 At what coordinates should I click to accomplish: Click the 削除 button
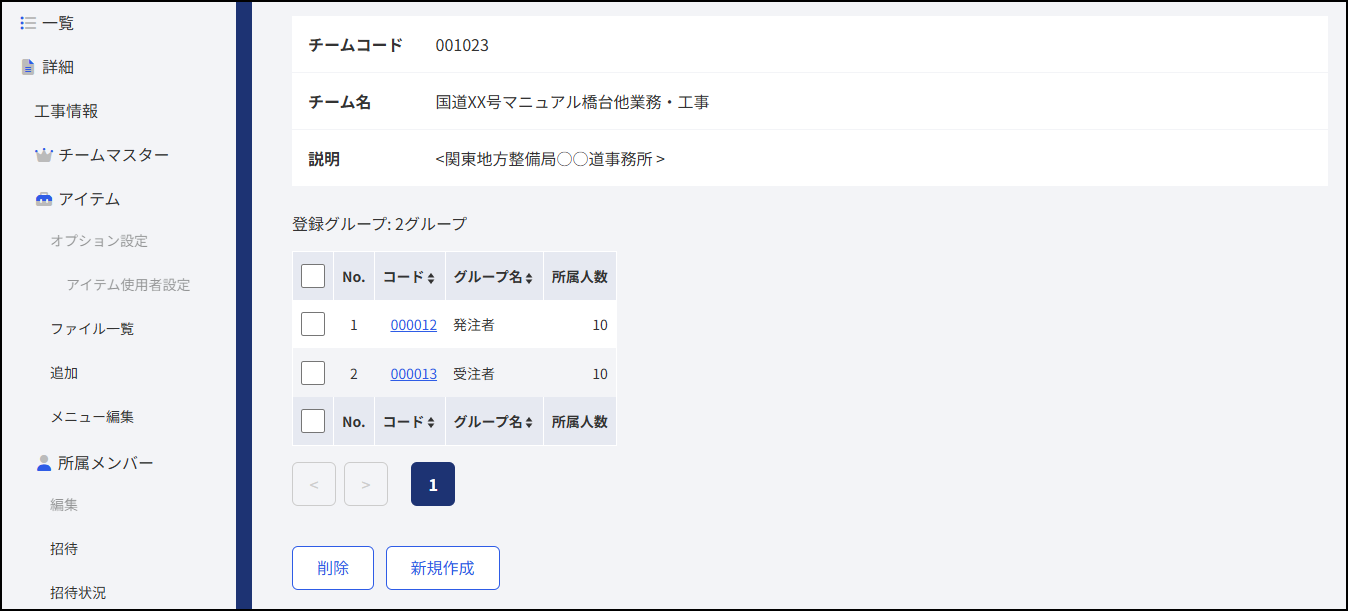pos(333,568)
